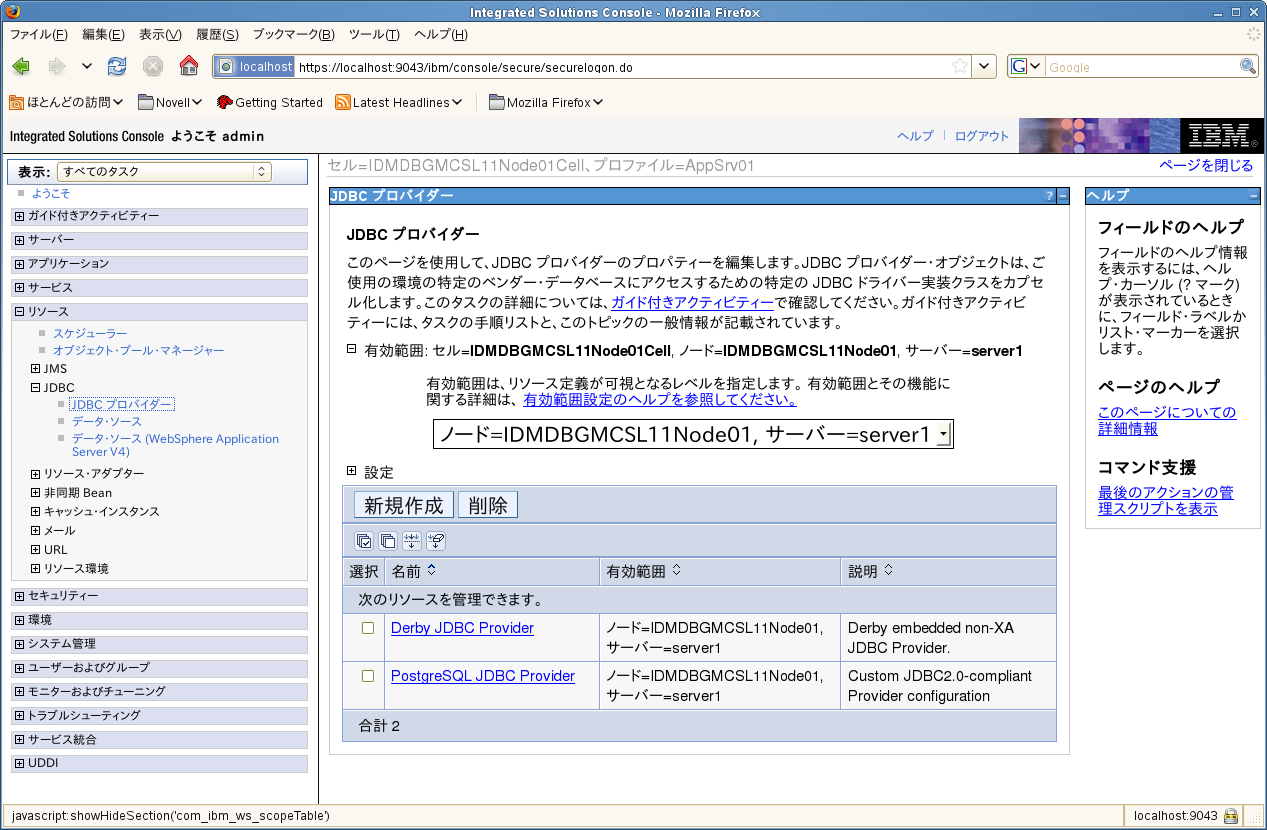Screen dimensions: 1267x830
Task: Click the show filter view table icon
Action: click(x=412, y=541)
